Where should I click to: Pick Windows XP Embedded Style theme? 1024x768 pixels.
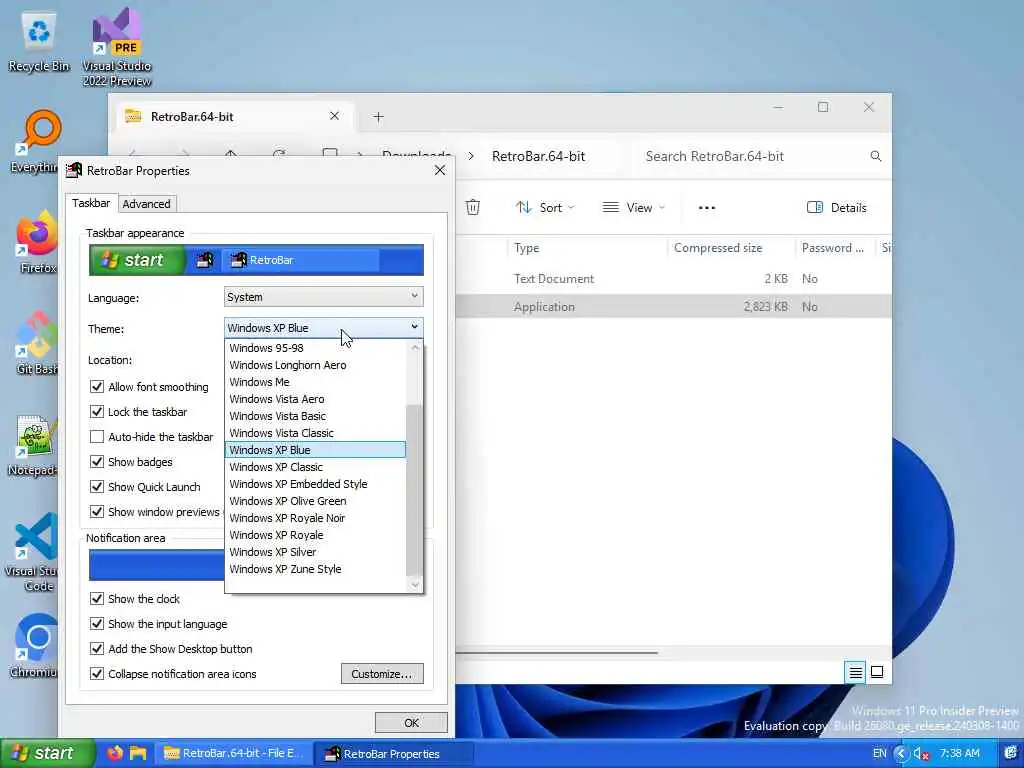tap(315, 484)
